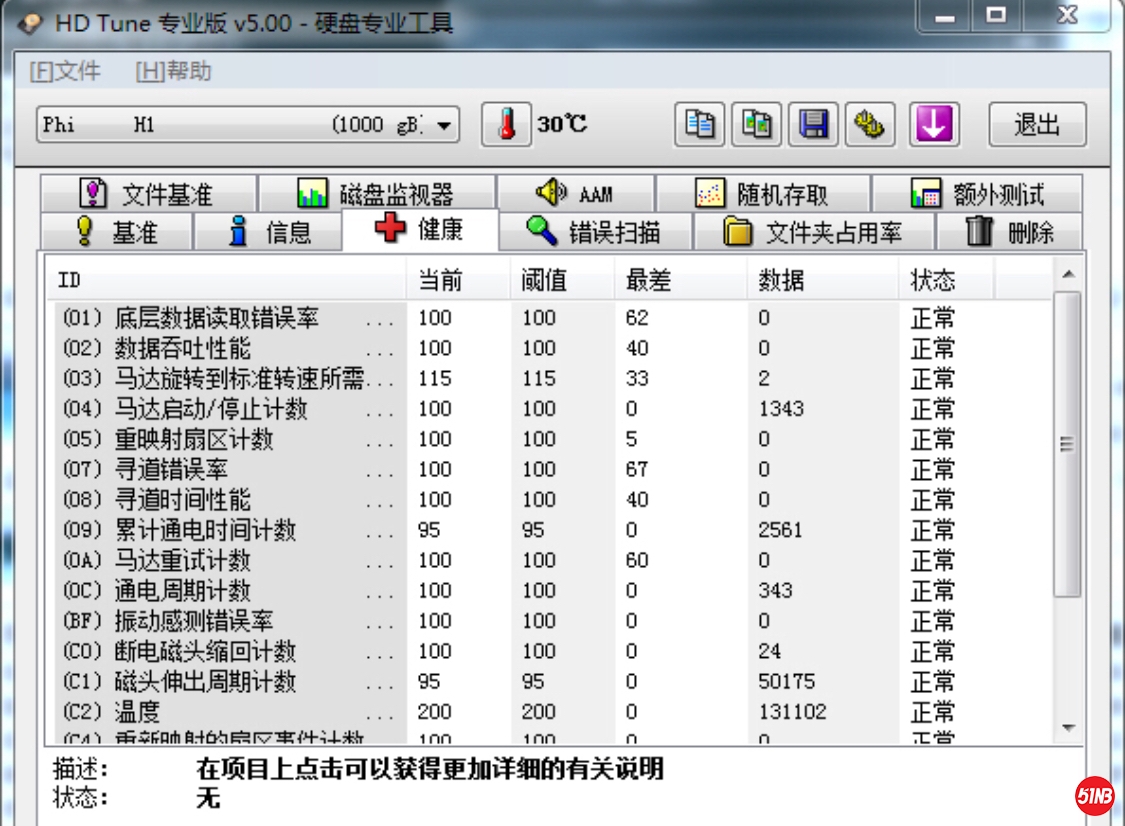This screenshot has width=1125, height=826.
Task: Click the copy text to clipboard icon
Action: coord(700,125)
